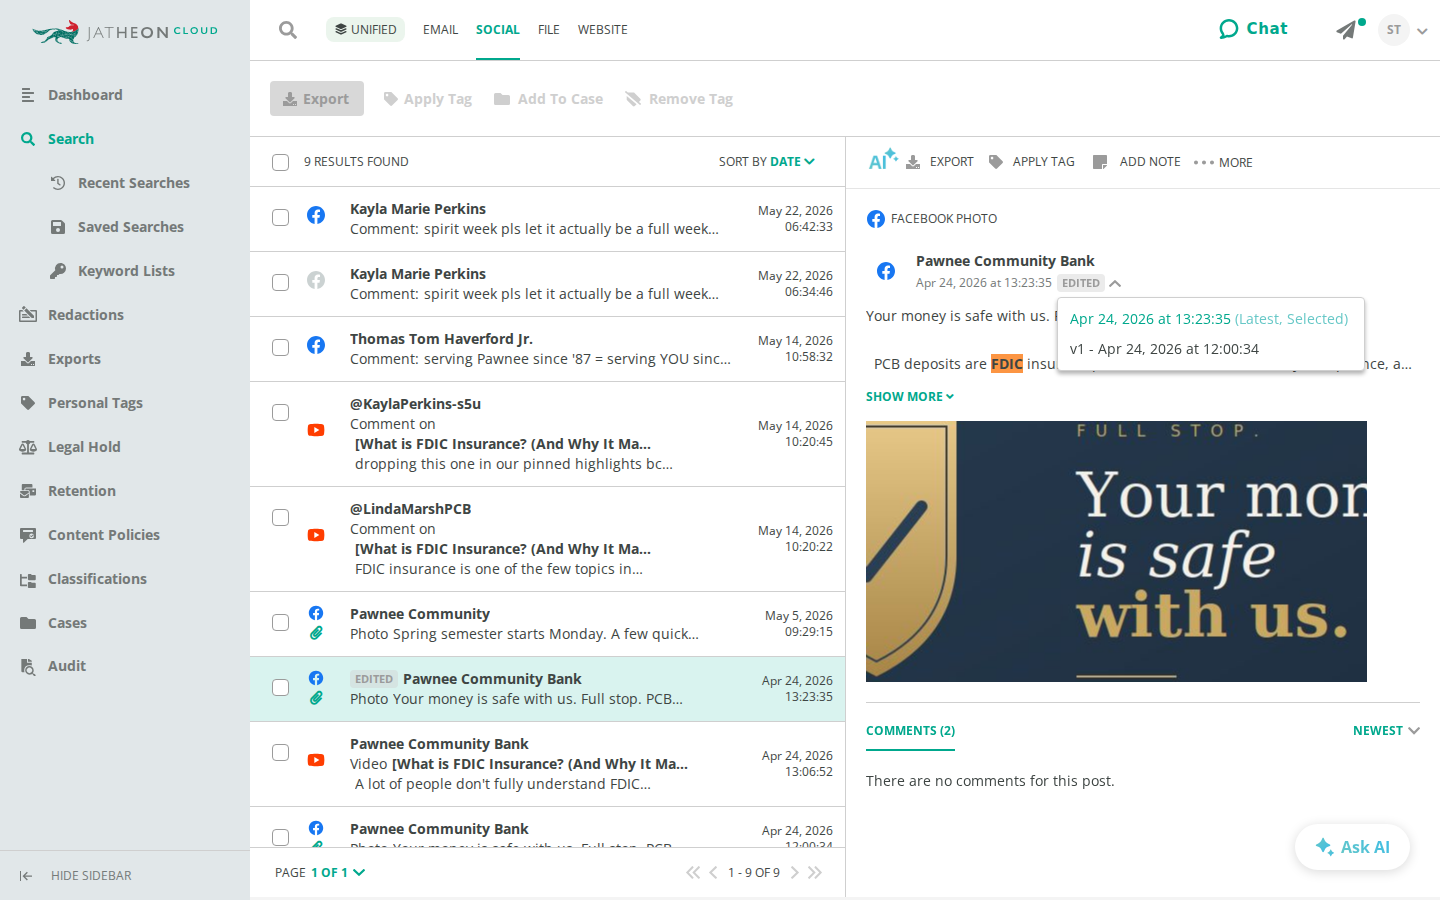Go to next results page arrow
The image size is (1440, 900).
[x=795, y=873]
